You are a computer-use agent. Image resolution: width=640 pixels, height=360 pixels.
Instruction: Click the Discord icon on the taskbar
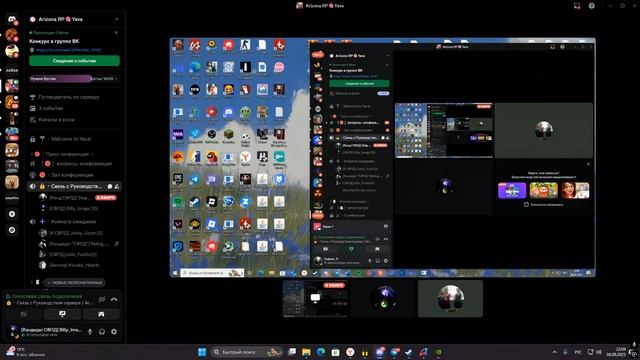coord(380,352)
